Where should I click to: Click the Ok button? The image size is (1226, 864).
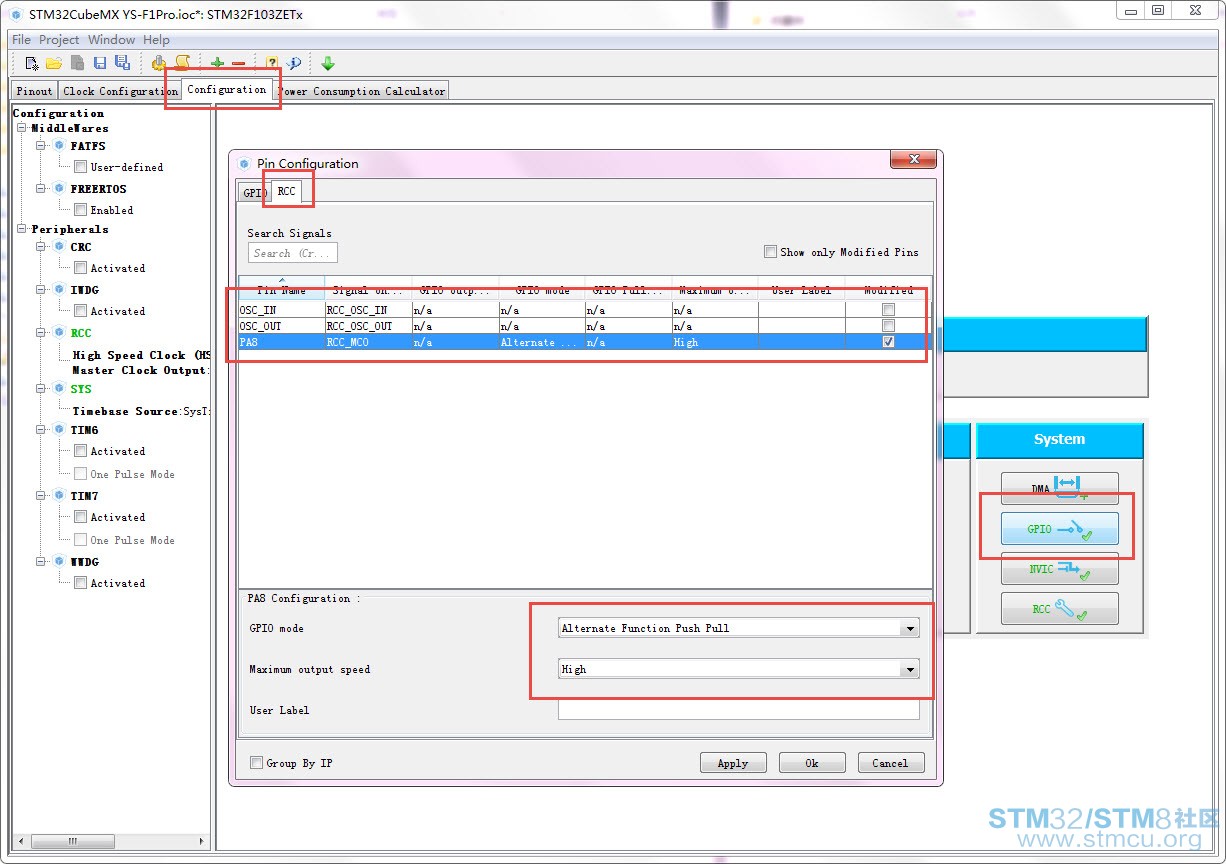(812, 763)
